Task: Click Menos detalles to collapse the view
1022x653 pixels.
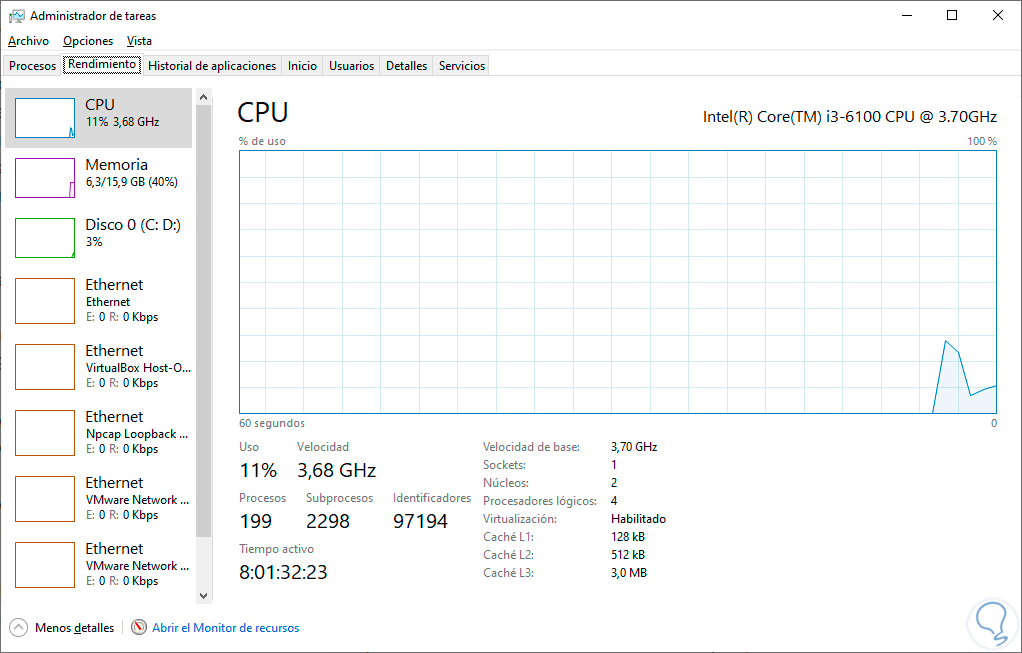Action: [74, 628]
